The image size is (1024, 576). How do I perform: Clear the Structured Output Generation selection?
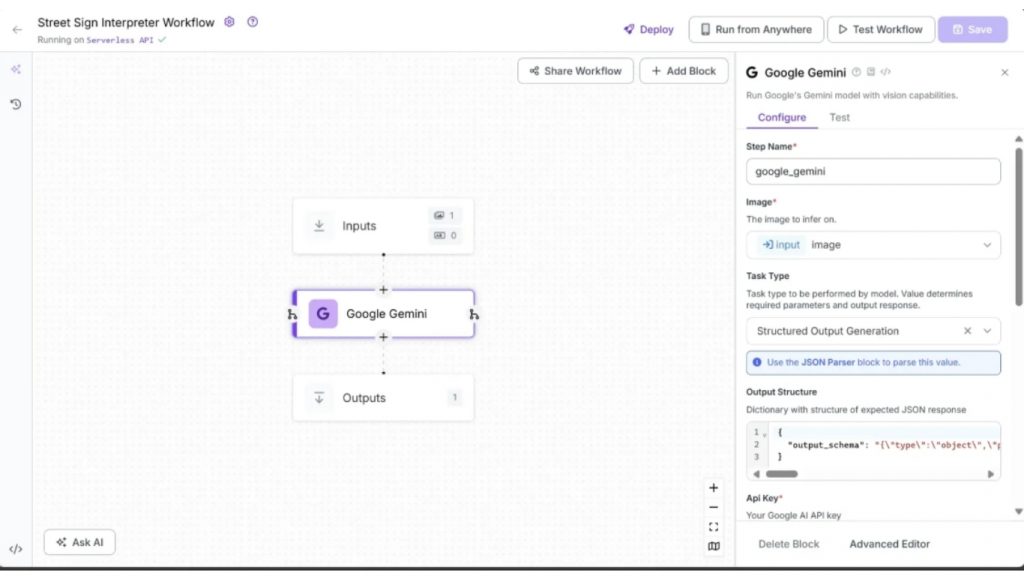pos(967,331)
